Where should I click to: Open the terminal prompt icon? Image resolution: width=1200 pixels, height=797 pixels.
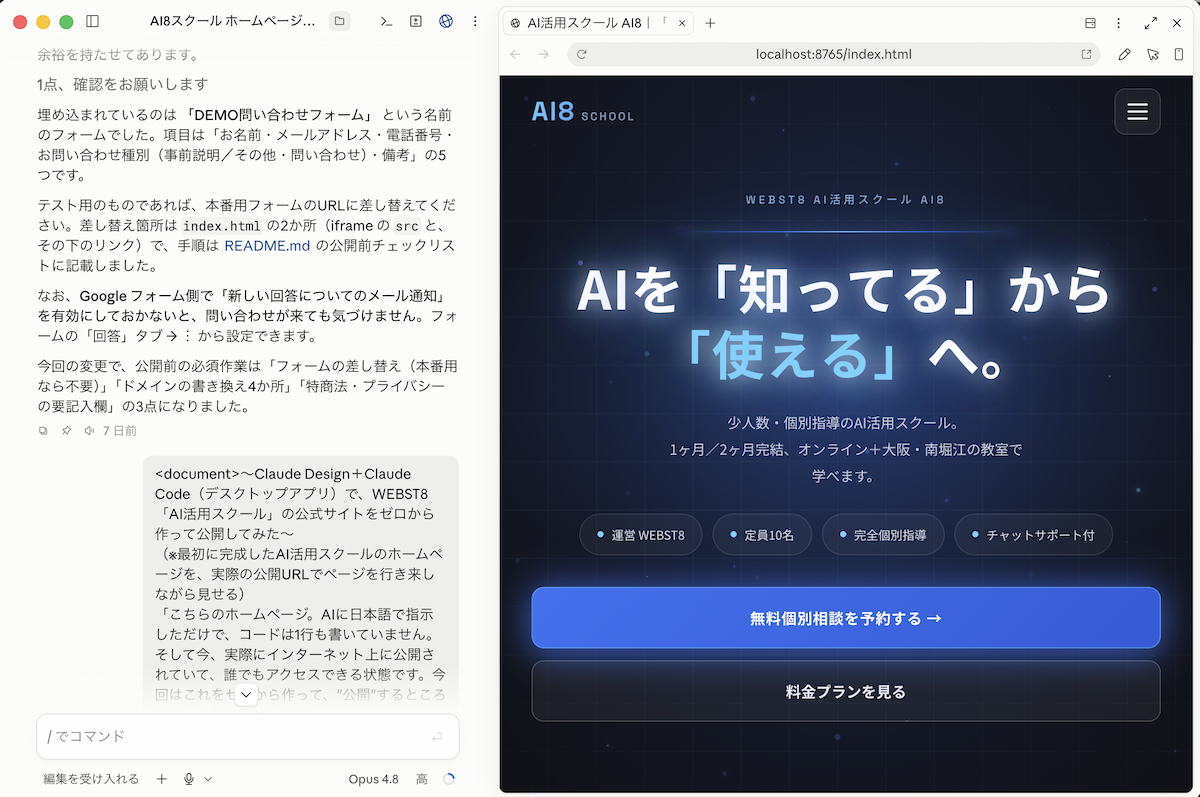coord(387,21)
